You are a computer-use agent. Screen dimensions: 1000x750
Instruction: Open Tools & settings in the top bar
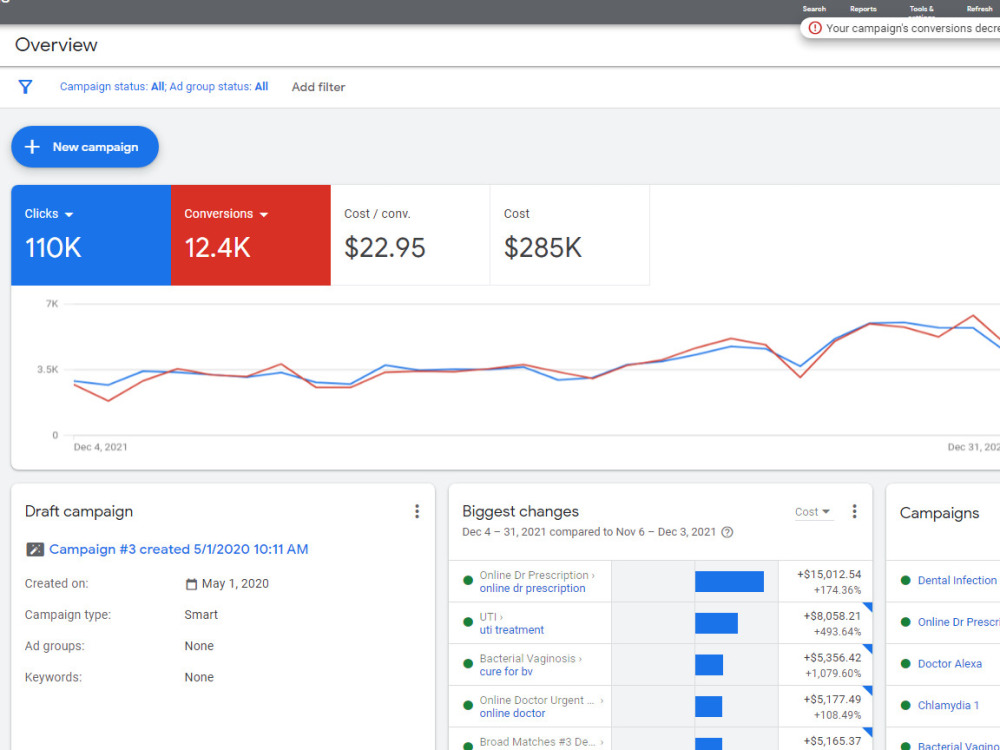(922, 10)
